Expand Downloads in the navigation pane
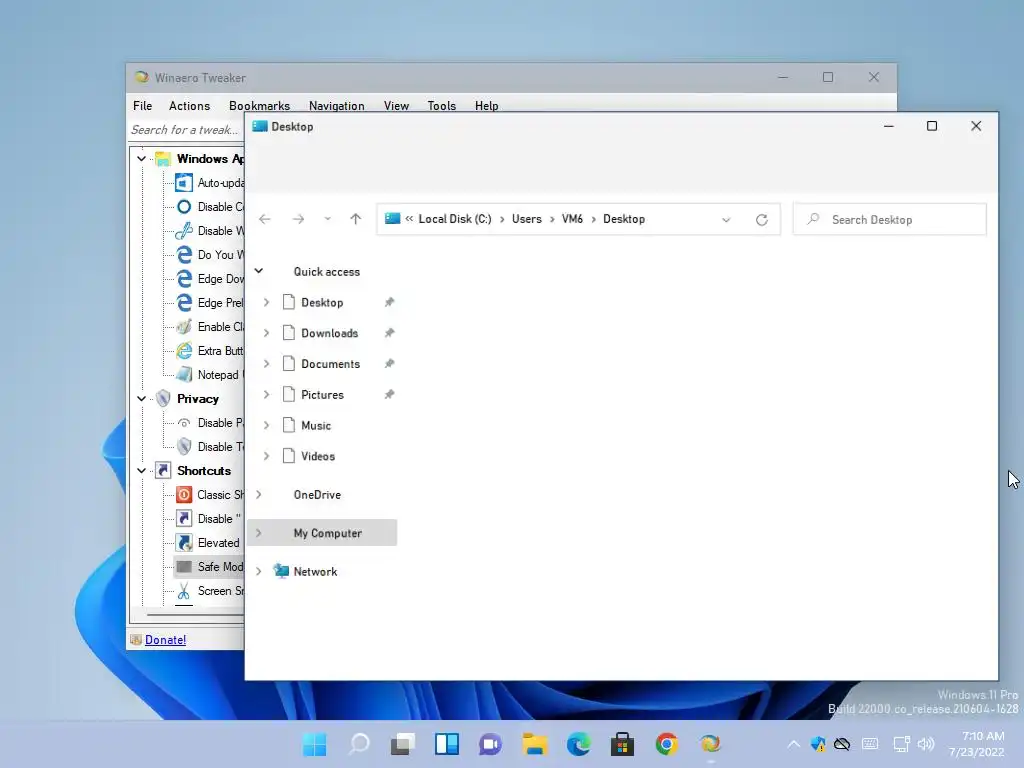This screenshot has height=768, width=1024. click(x=266, y=333)
